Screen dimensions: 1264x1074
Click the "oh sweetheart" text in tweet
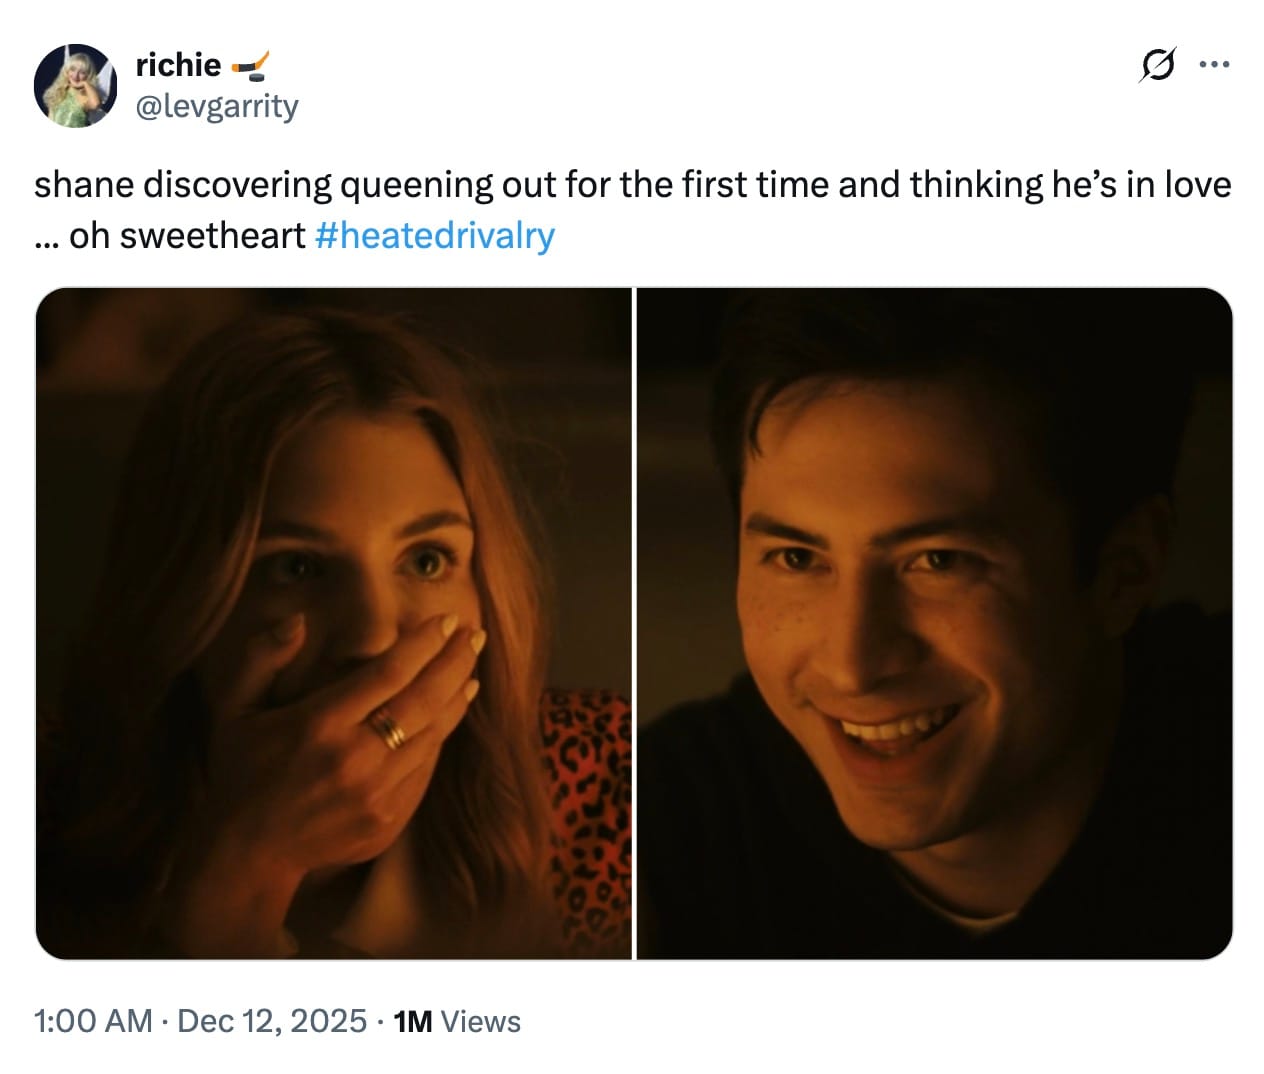click(187, 235)
